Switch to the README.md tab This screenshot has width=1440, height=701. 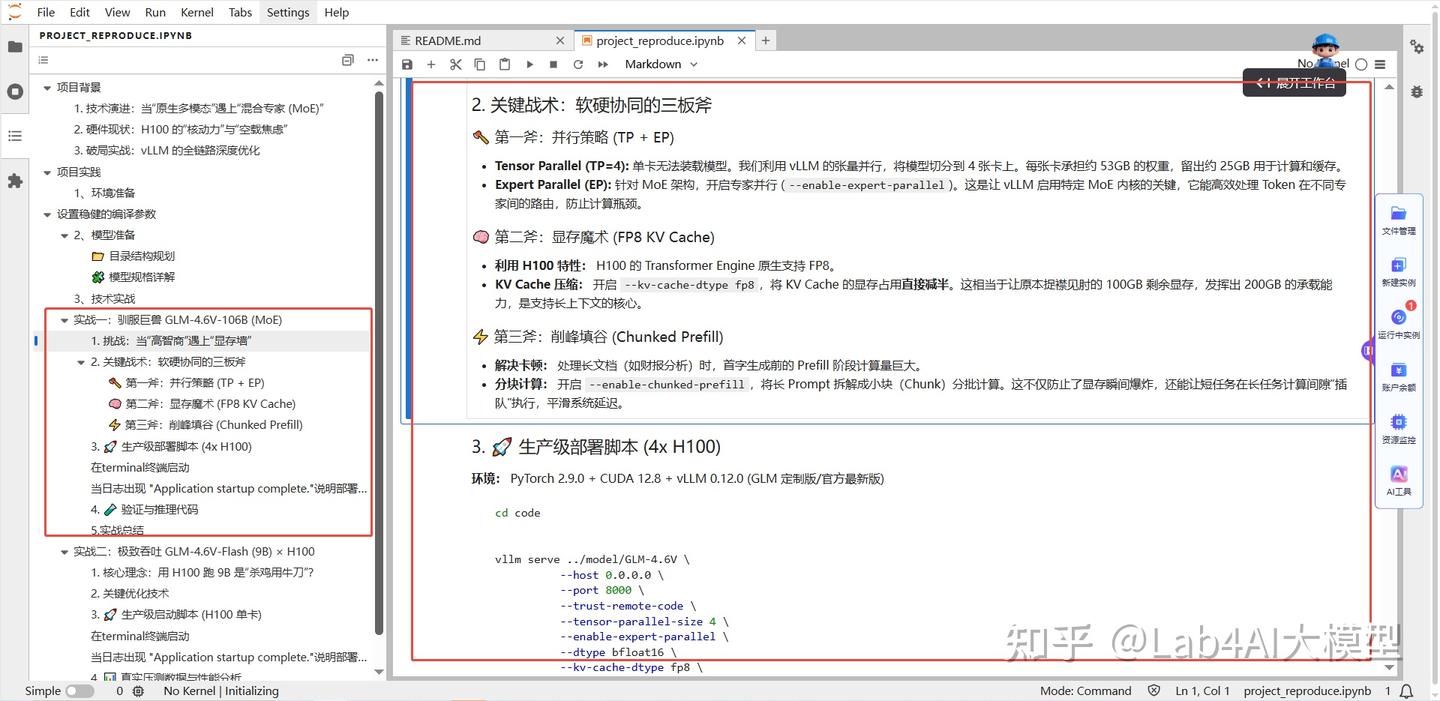tap(447, 40)
